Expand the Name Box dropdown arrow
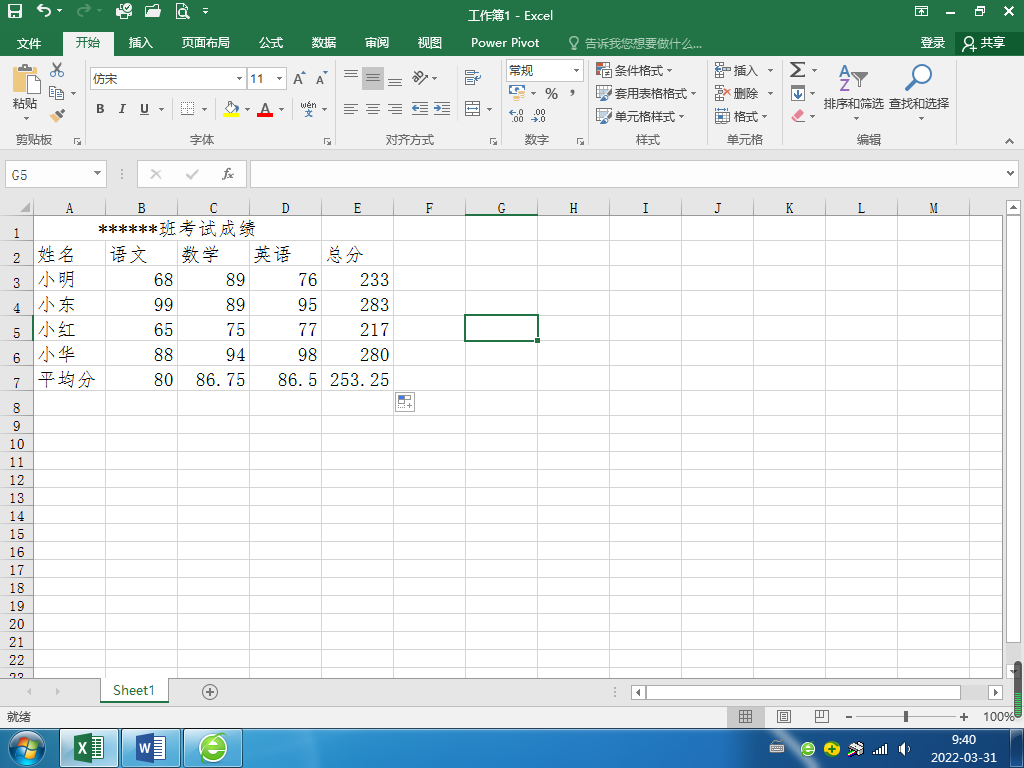 click(97, 174)
